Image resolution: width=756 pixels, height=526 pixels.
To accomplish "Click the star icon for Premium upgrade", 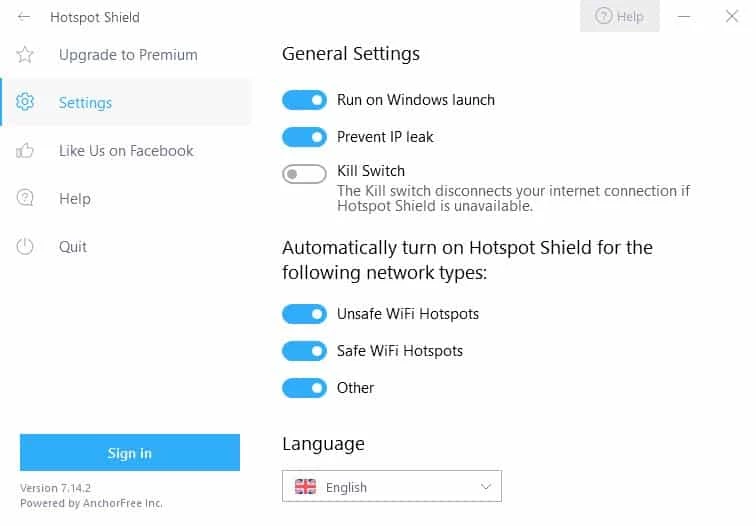I will 25,55.
